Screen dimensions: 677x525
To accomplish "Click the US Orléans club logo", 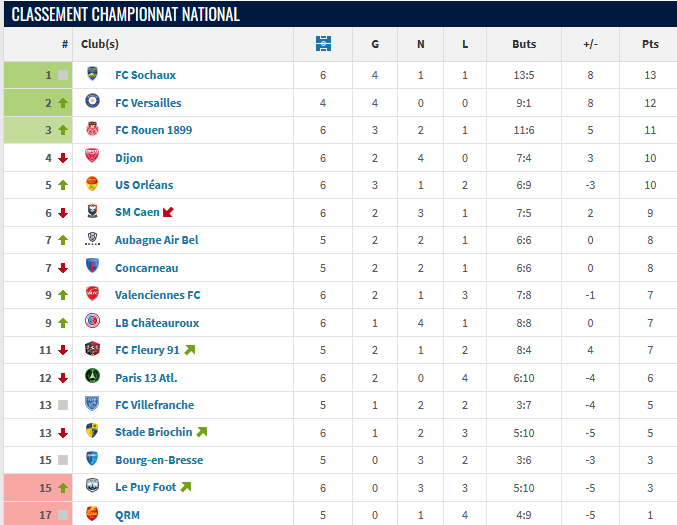I will [92, 185].
